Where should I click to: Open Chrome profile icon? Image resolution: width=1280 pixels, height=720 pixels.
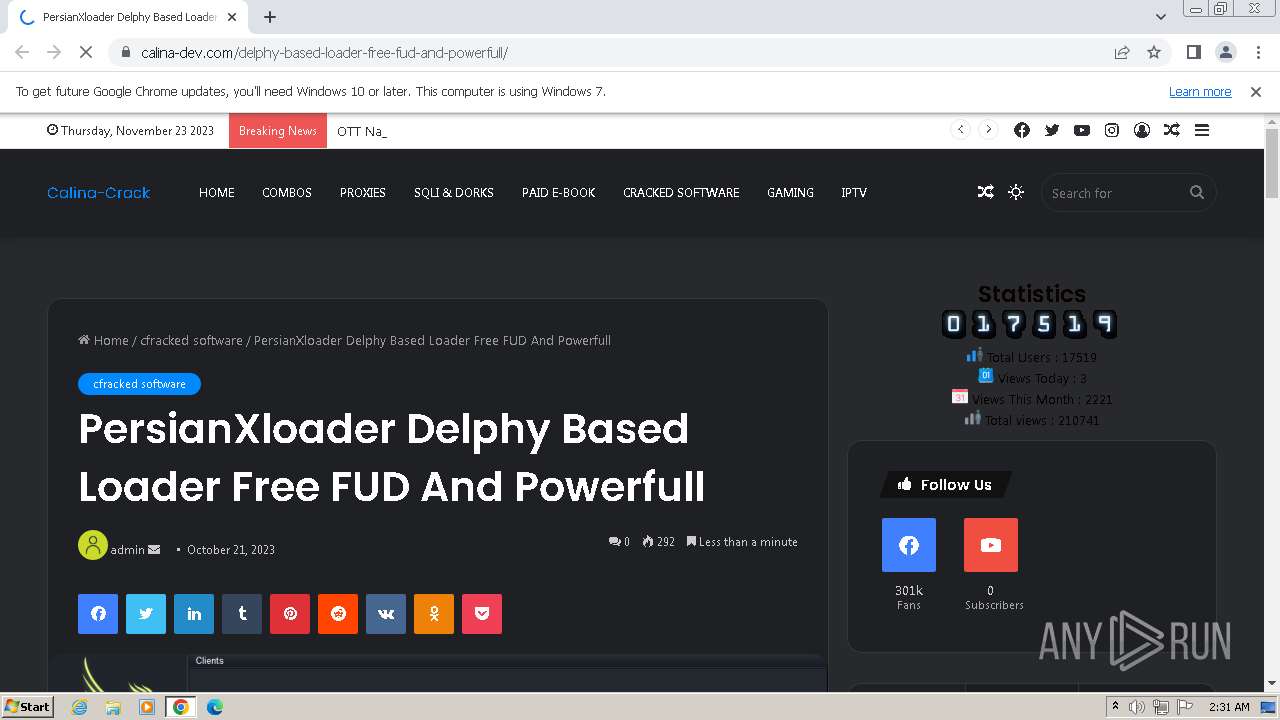[x=1225, y=52]
